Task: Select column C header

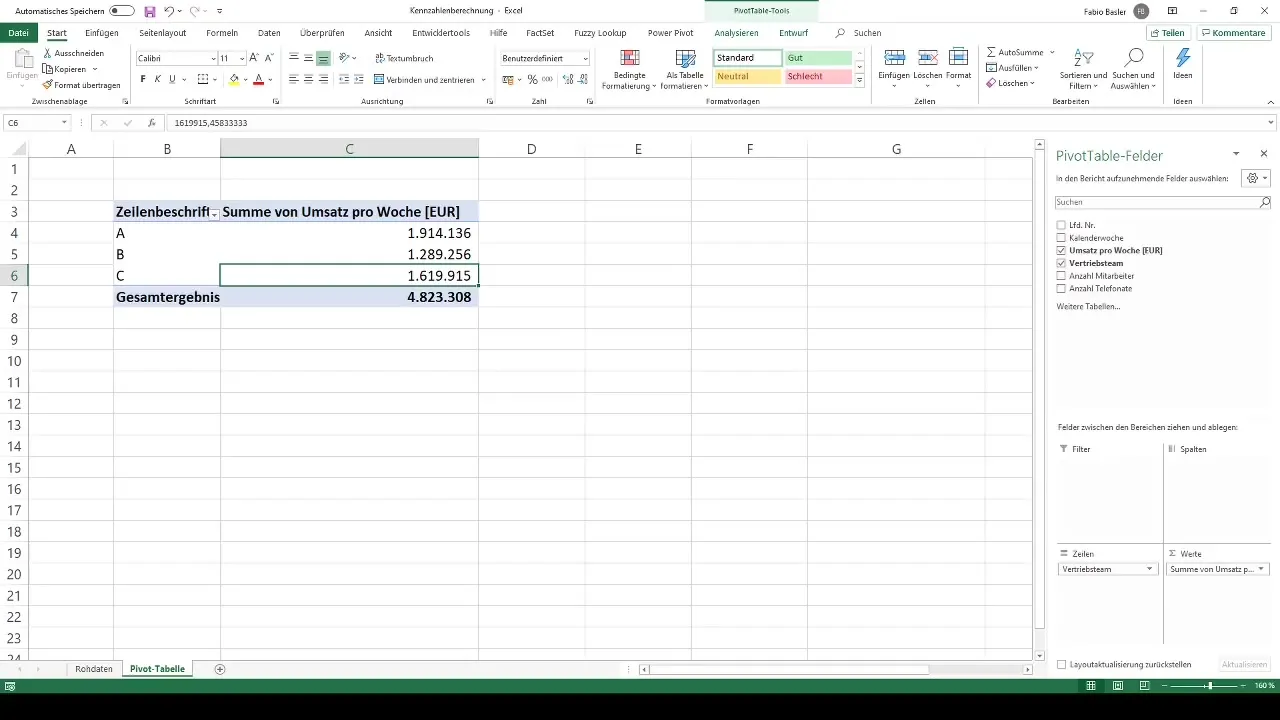Action: pos(349,149)
